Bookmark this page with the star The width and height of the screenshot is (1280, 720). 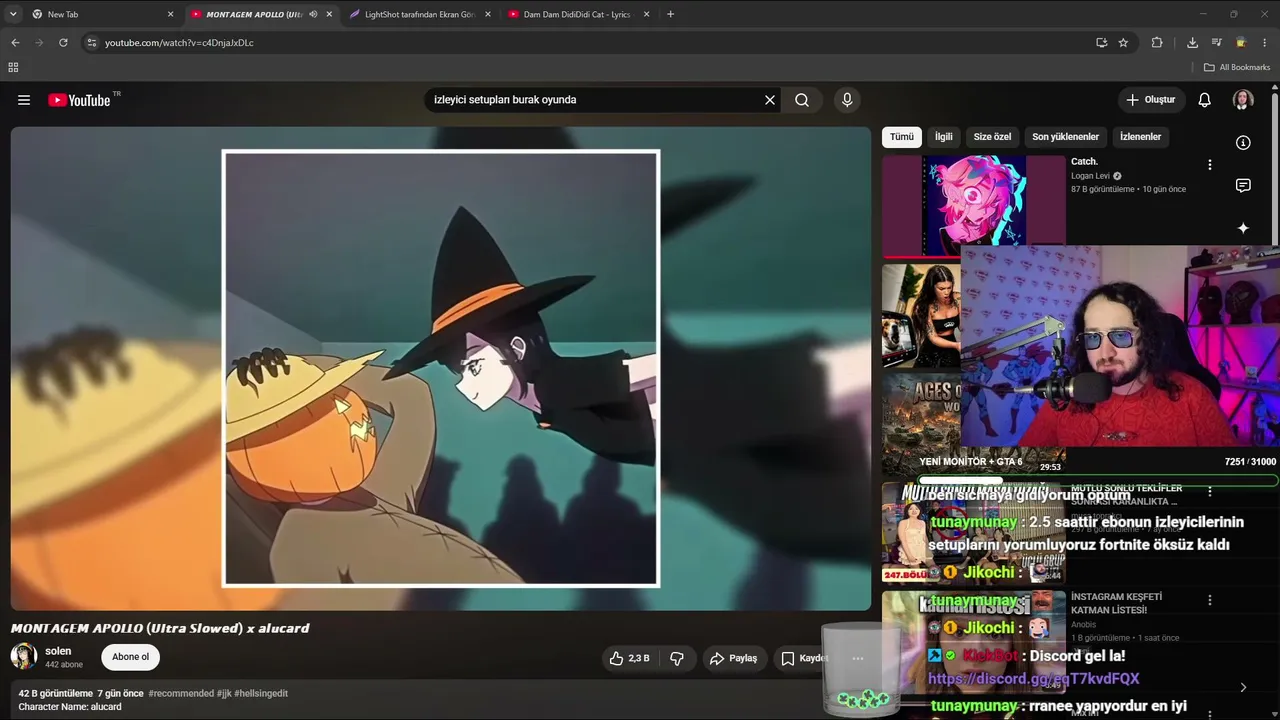[x=1123, y=43]
